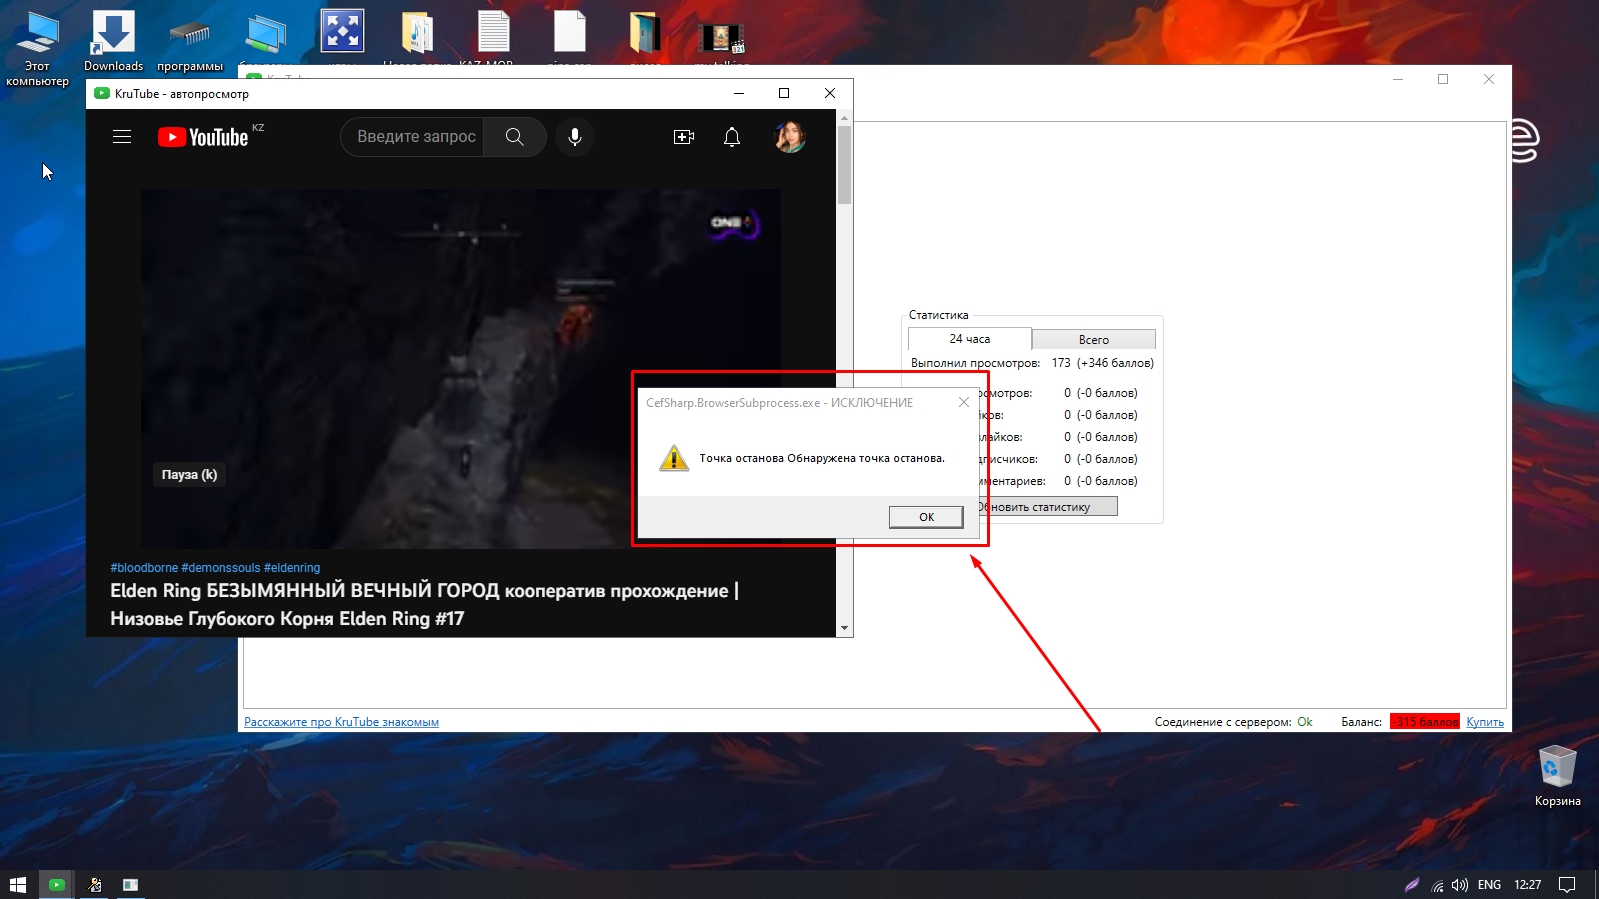This screenshot has width=1599, height=899.
Task: Click the #demonssouls hashtag link
Action: 221,568
